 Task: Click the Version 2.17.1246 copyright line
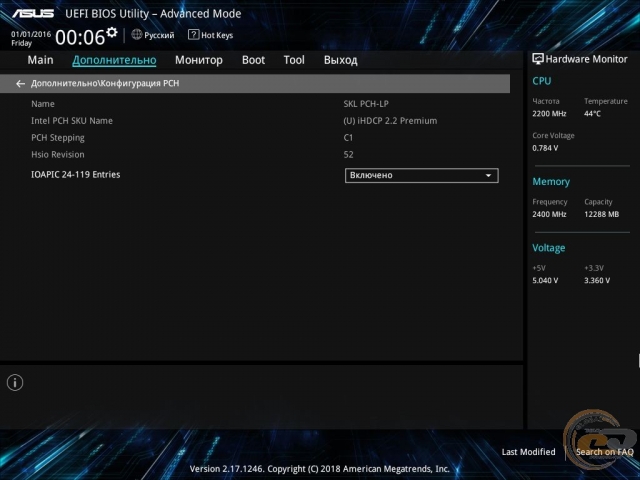pos(320,469)
